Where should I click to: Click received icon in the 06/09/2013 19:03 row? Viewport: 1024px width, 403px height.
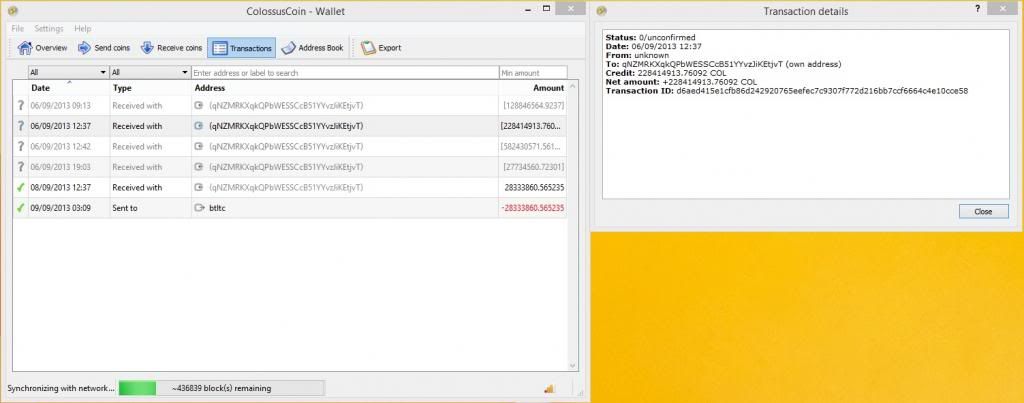point(199,167)
